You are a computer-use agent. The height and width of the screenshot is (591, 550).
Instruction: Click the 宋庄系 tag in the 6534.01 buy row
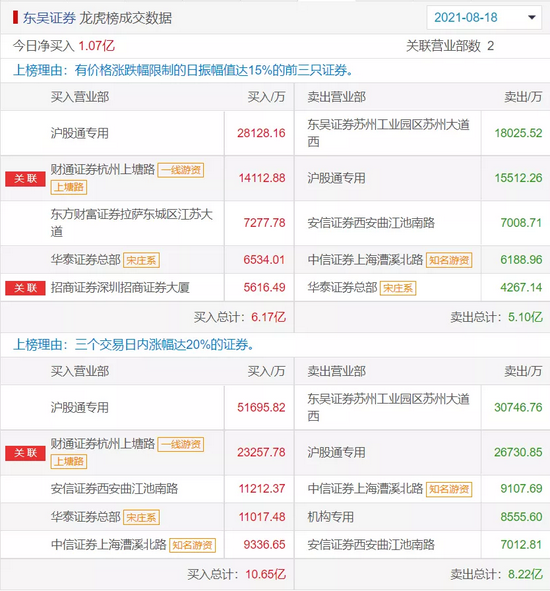tap(141, 260)
